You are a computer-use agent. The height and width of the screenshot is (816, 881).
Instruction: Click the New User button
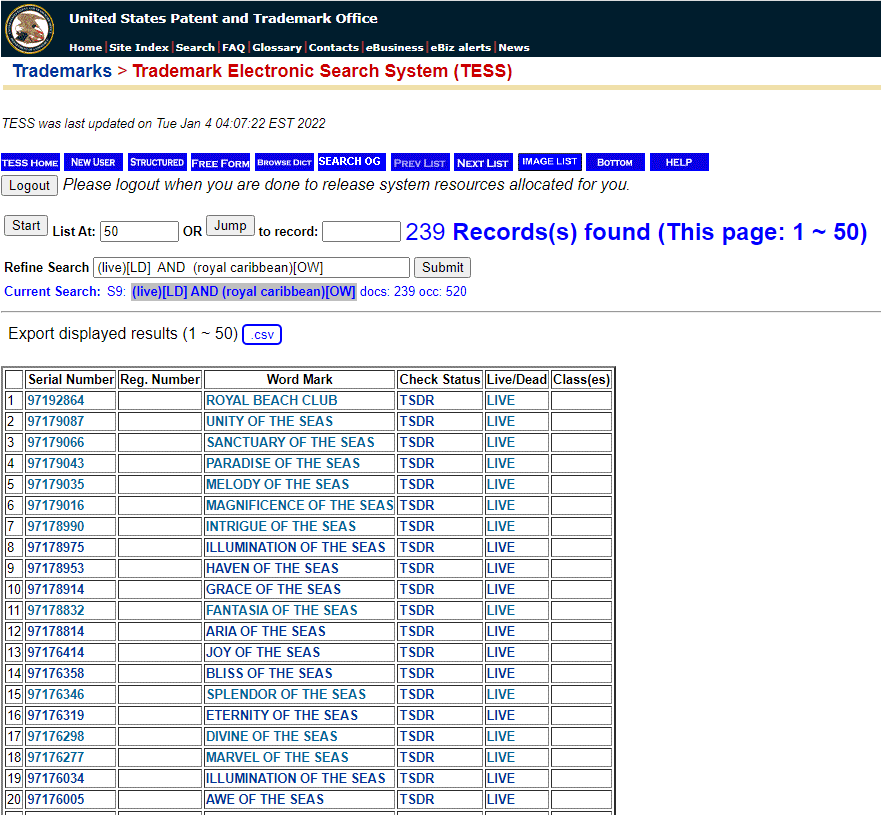[93, 162]
